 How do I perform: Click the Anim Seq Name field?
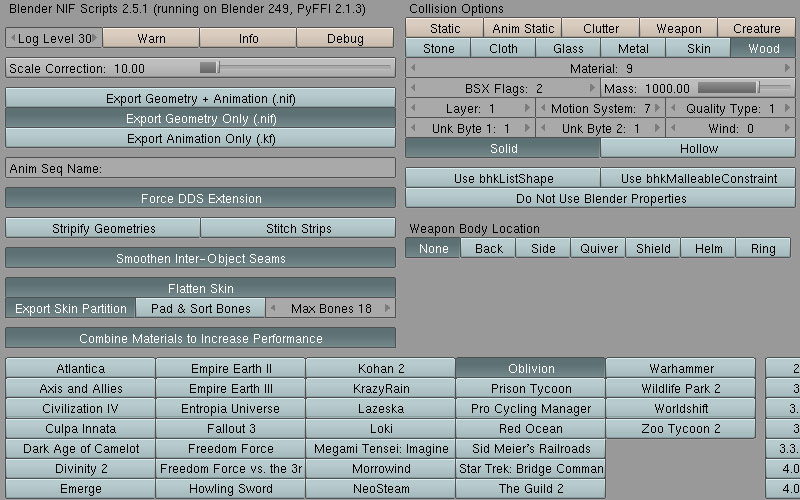point(200,168)
